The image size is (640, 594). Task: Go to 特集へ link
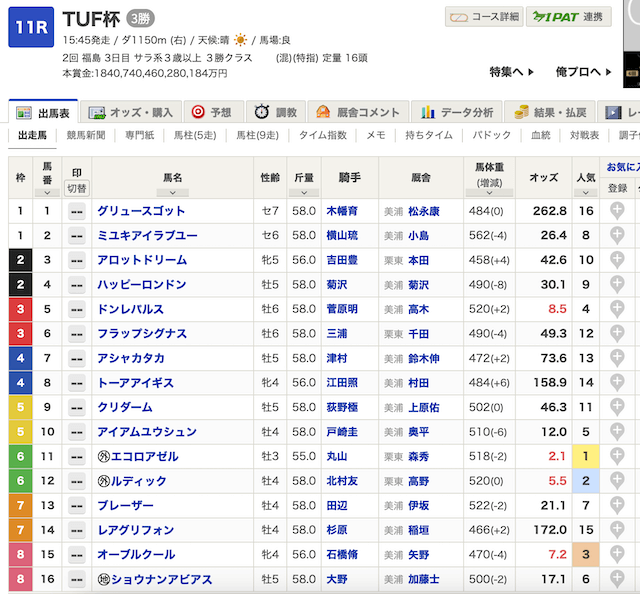pyautogui.click(x=511, y=72)
